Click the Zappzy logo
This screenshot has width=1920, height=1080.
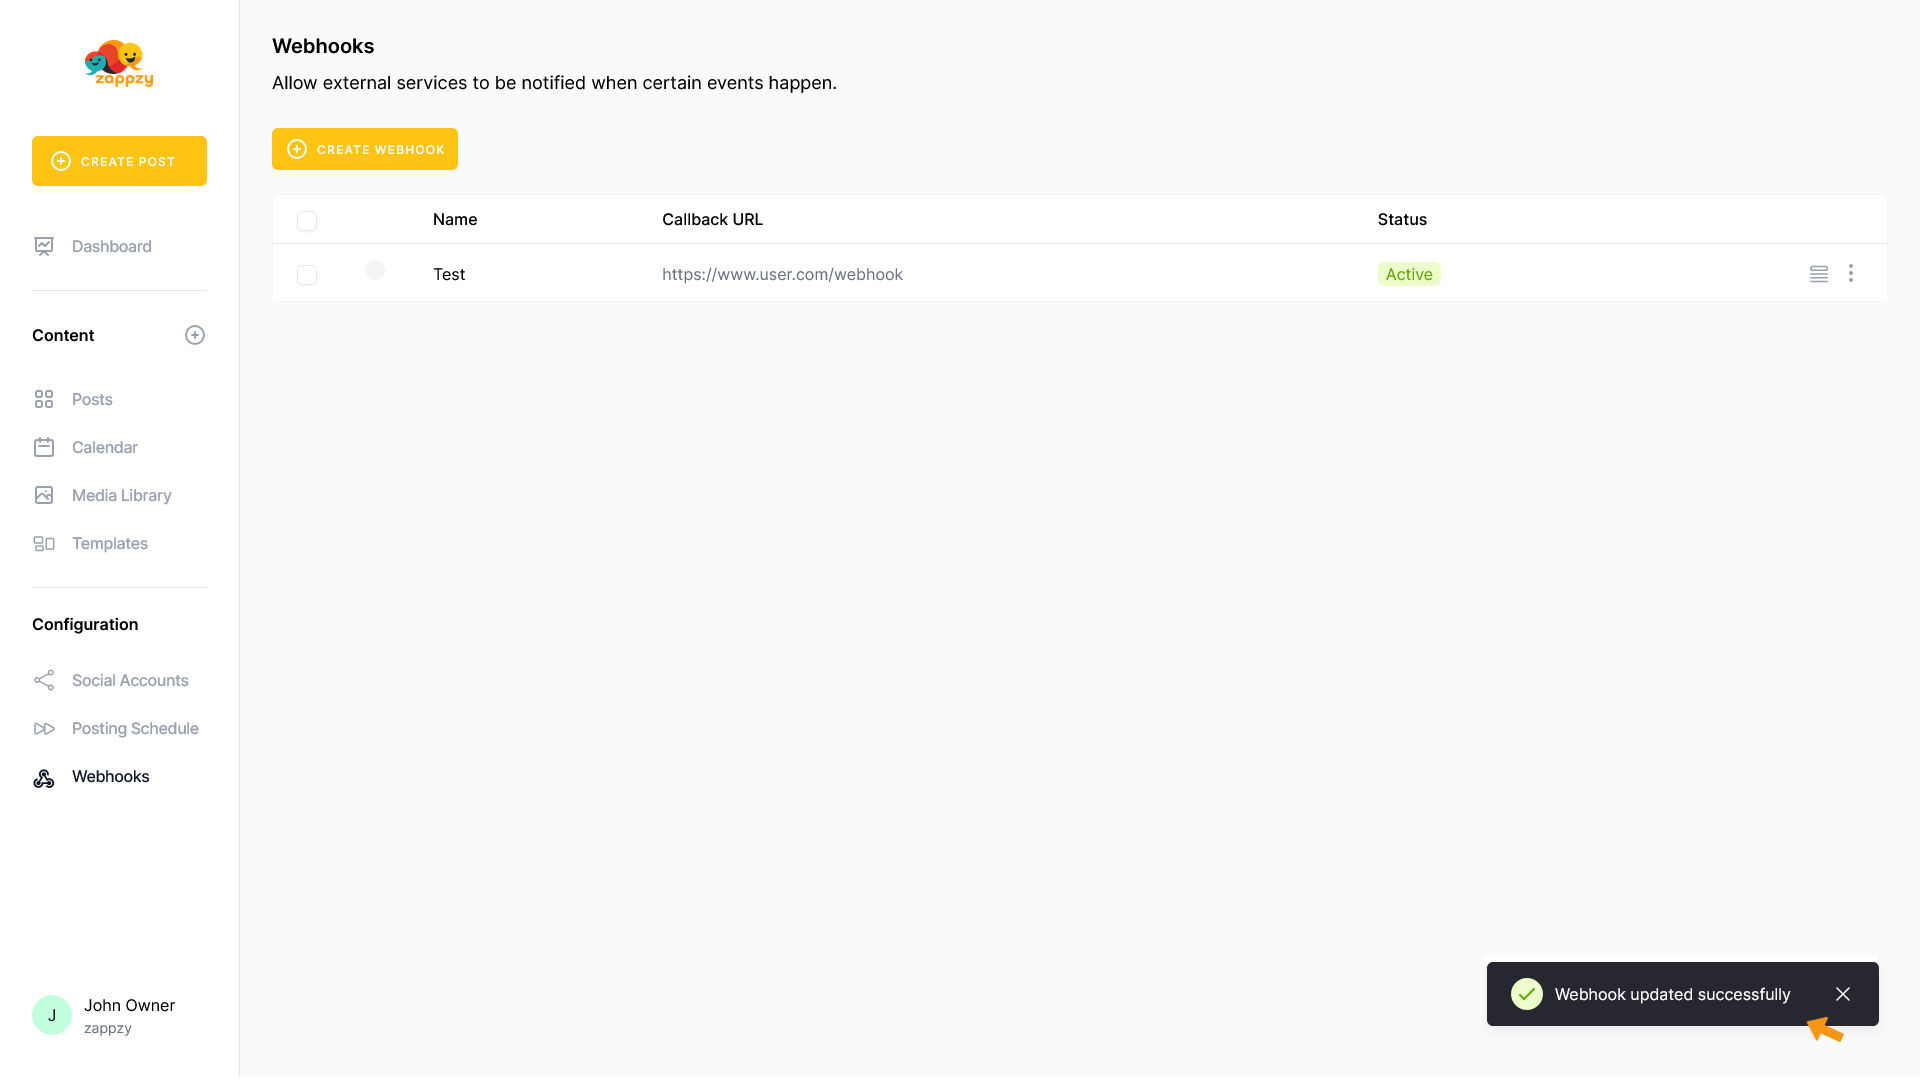[119, 63]
